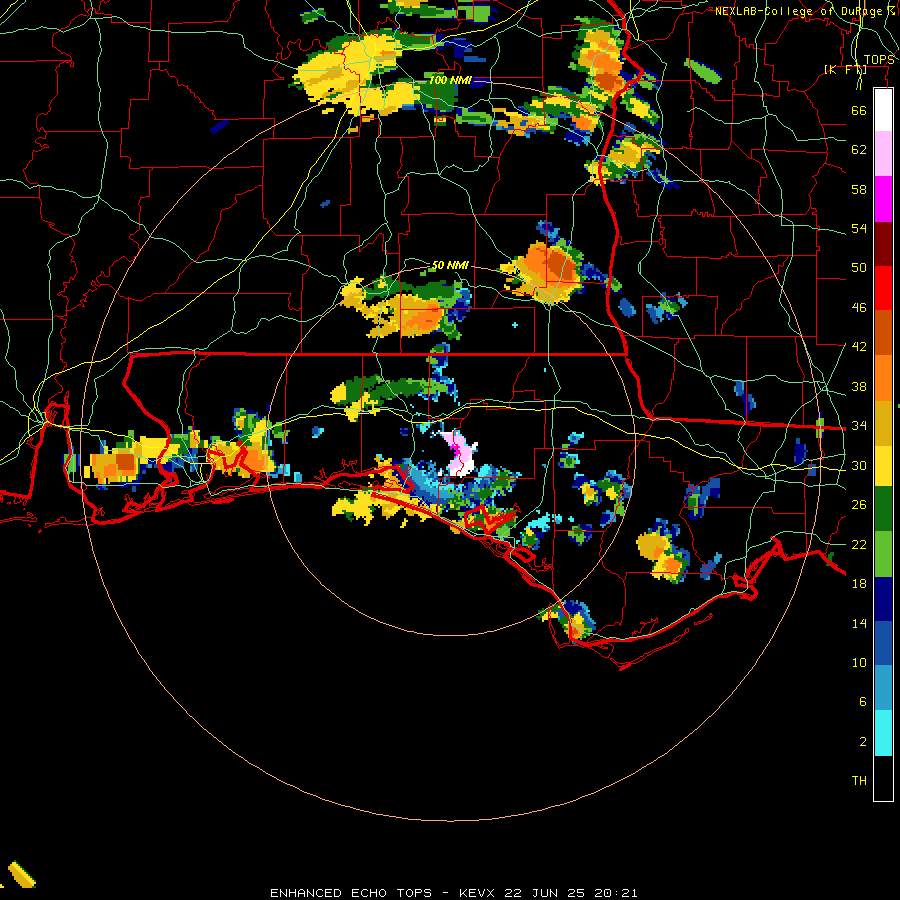The height and width of the screenshot is (900, 900).
Task: Click the '22 JUN 25 20:21' timestamp
Action: tap(571, 893)
